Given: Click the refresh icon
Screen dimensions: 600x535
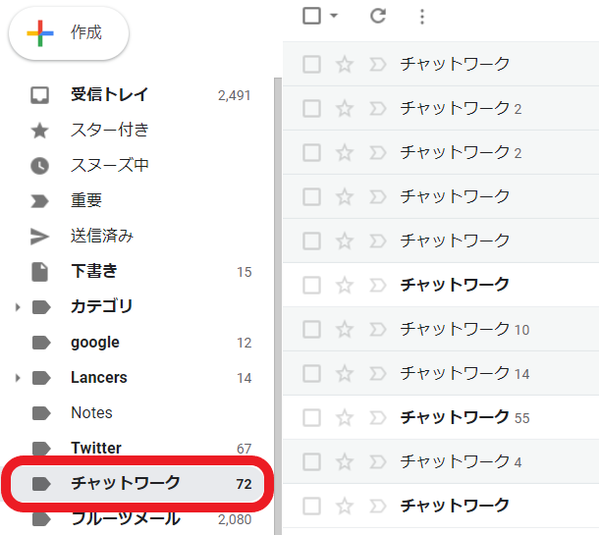Looking at the screenshot, I should coord(378,16).
